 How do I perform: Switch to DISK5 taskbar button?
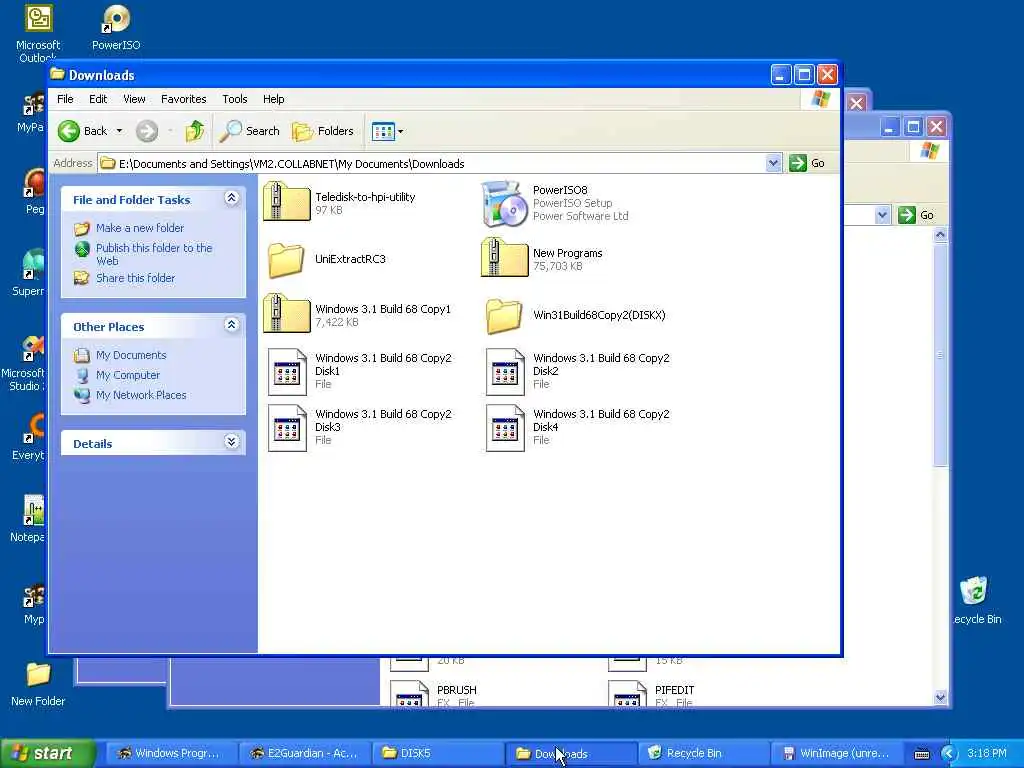[438, 754]
